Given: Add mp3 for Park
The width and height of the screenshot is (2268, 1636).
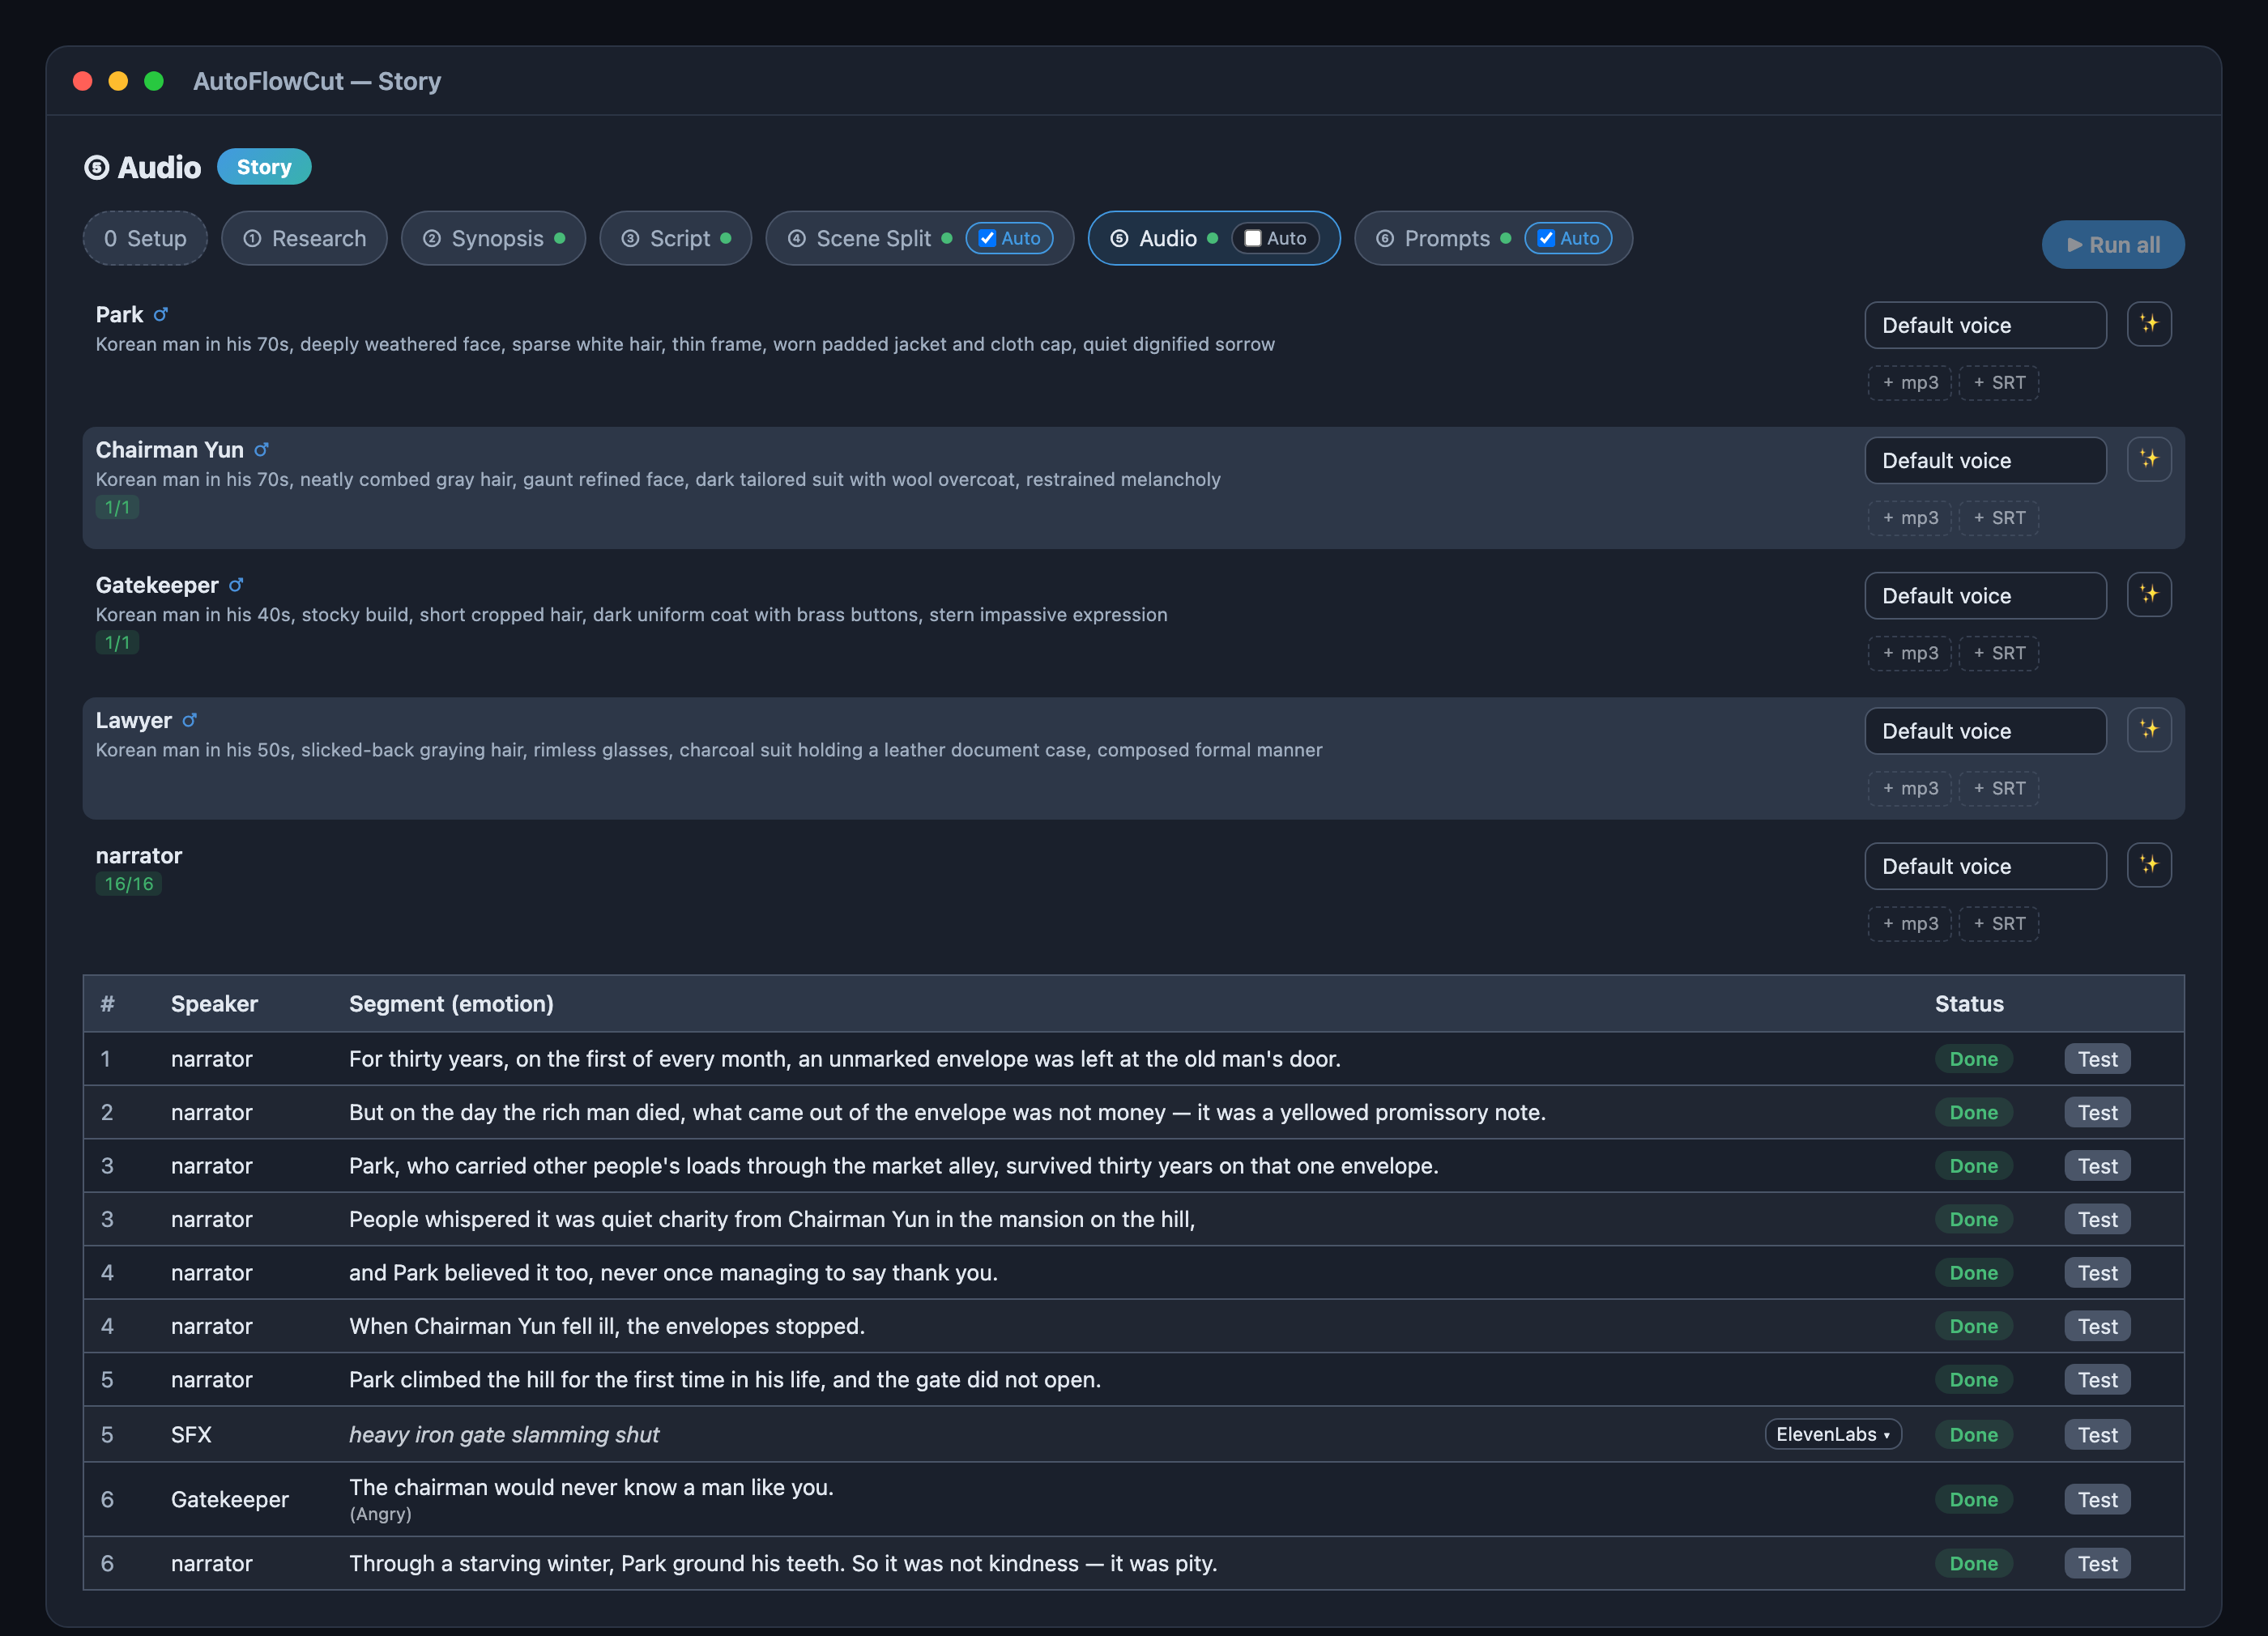Looking at the screenshot, I should click(1909, 382).
